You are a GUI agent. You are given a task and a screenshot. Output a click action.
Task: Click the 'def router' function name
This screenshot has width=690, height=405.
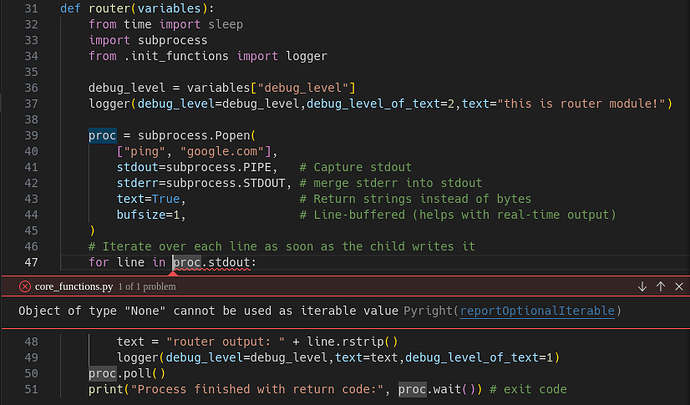109,8
